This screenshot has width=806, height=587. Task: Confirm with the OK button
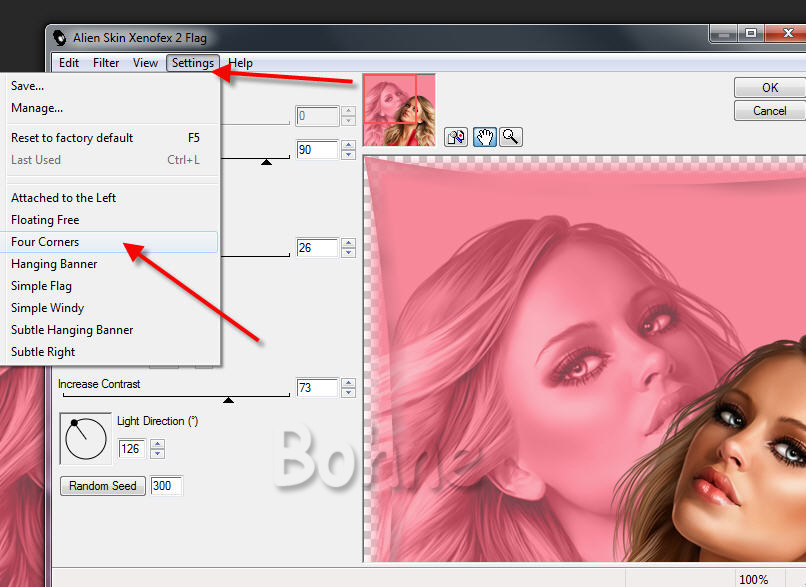point(770,88)
